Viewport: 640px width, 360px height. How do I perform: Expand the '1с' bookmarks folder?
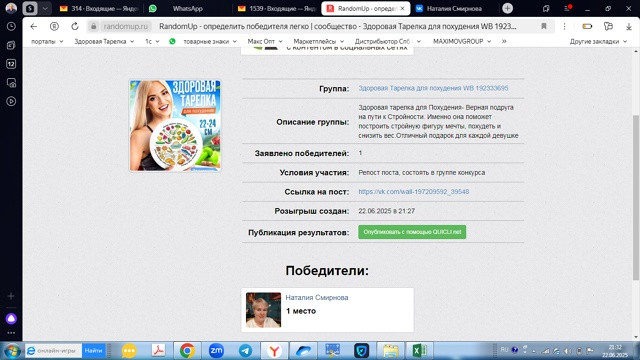point(152,41)
